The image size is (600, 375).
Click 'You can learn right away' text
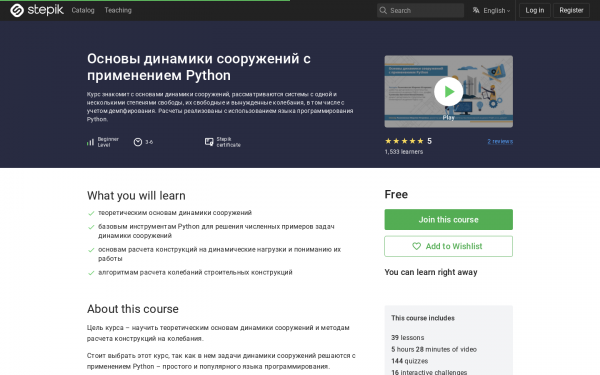tap(431, 272)
